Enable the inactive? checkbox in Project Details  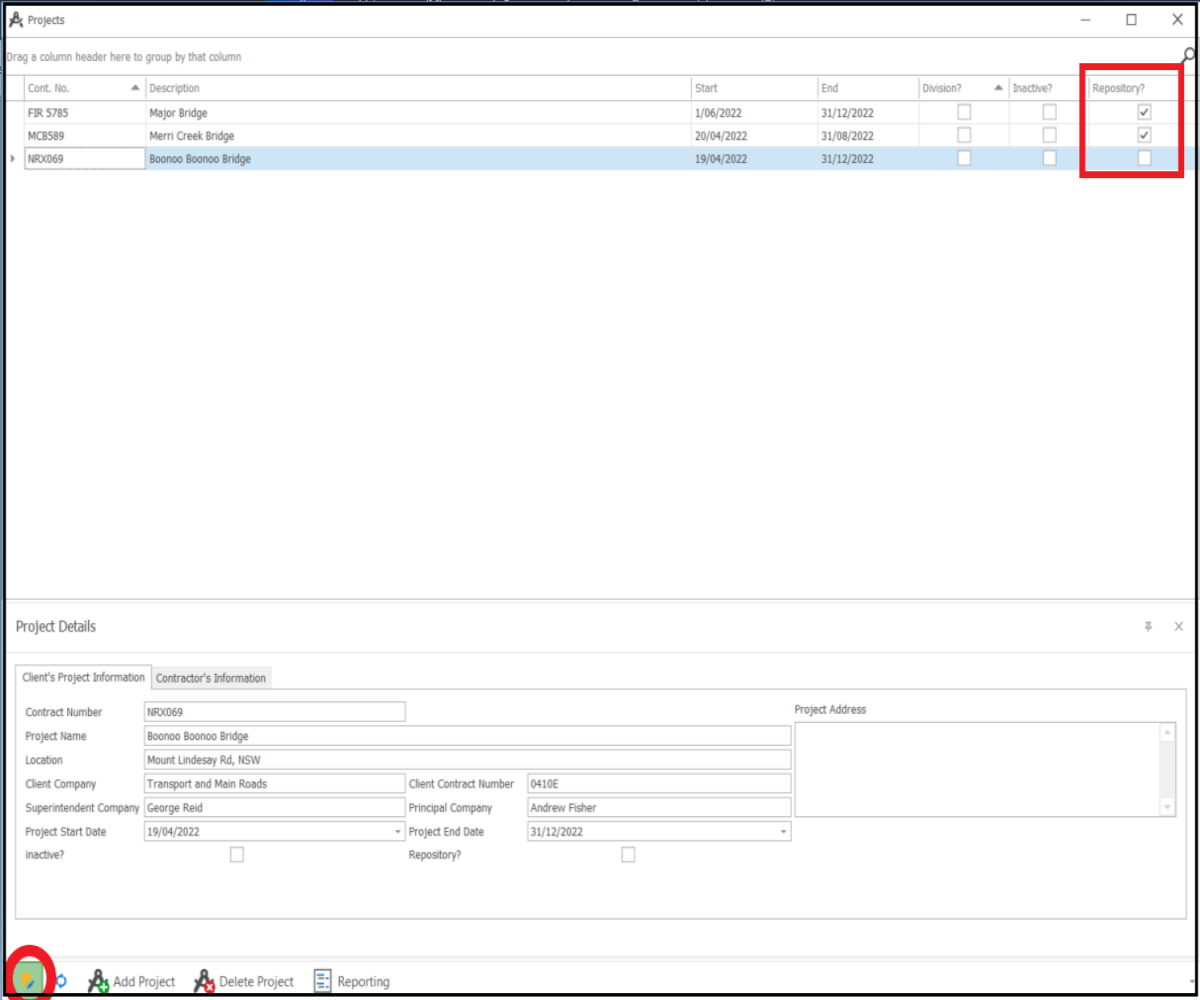[x=236, y=854]
